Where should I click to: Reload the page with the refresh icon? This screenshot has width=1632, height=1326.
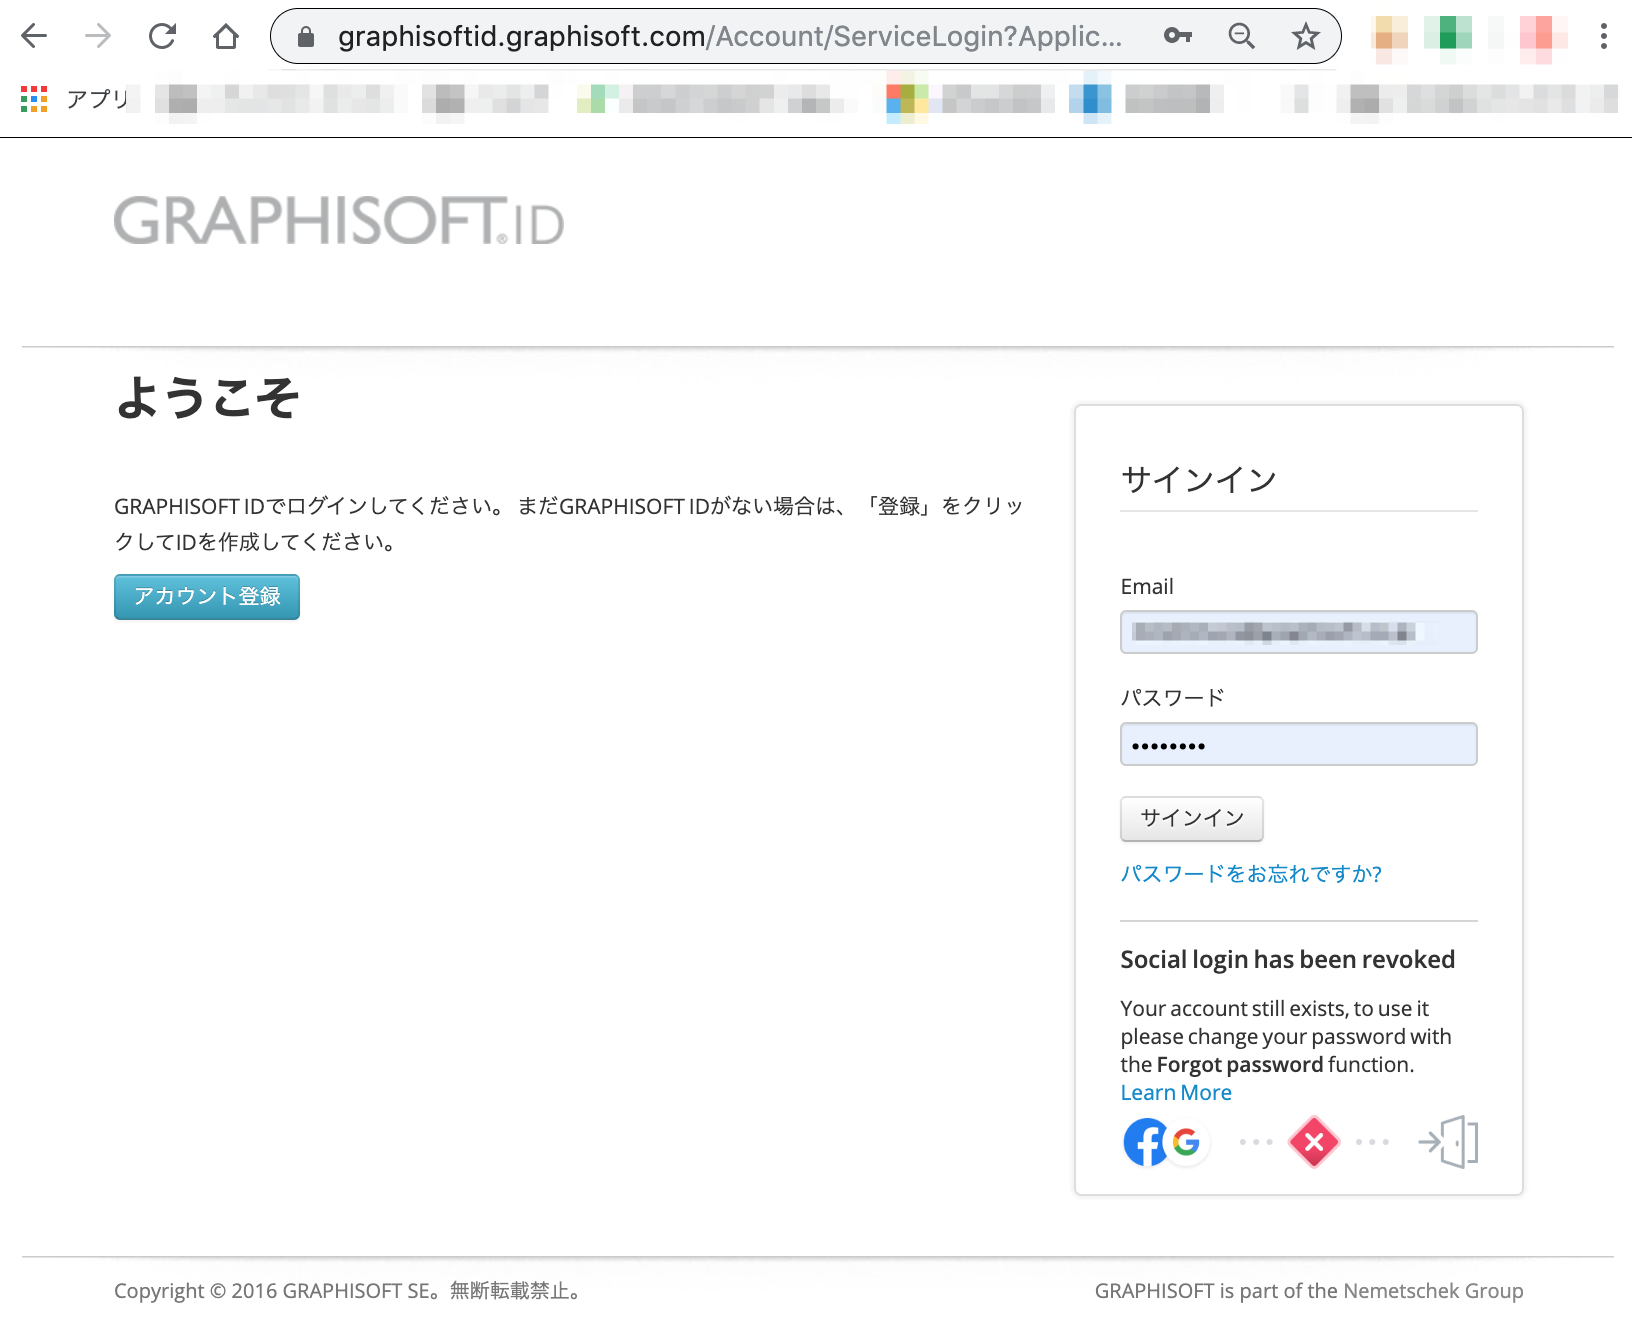point(162,37)
